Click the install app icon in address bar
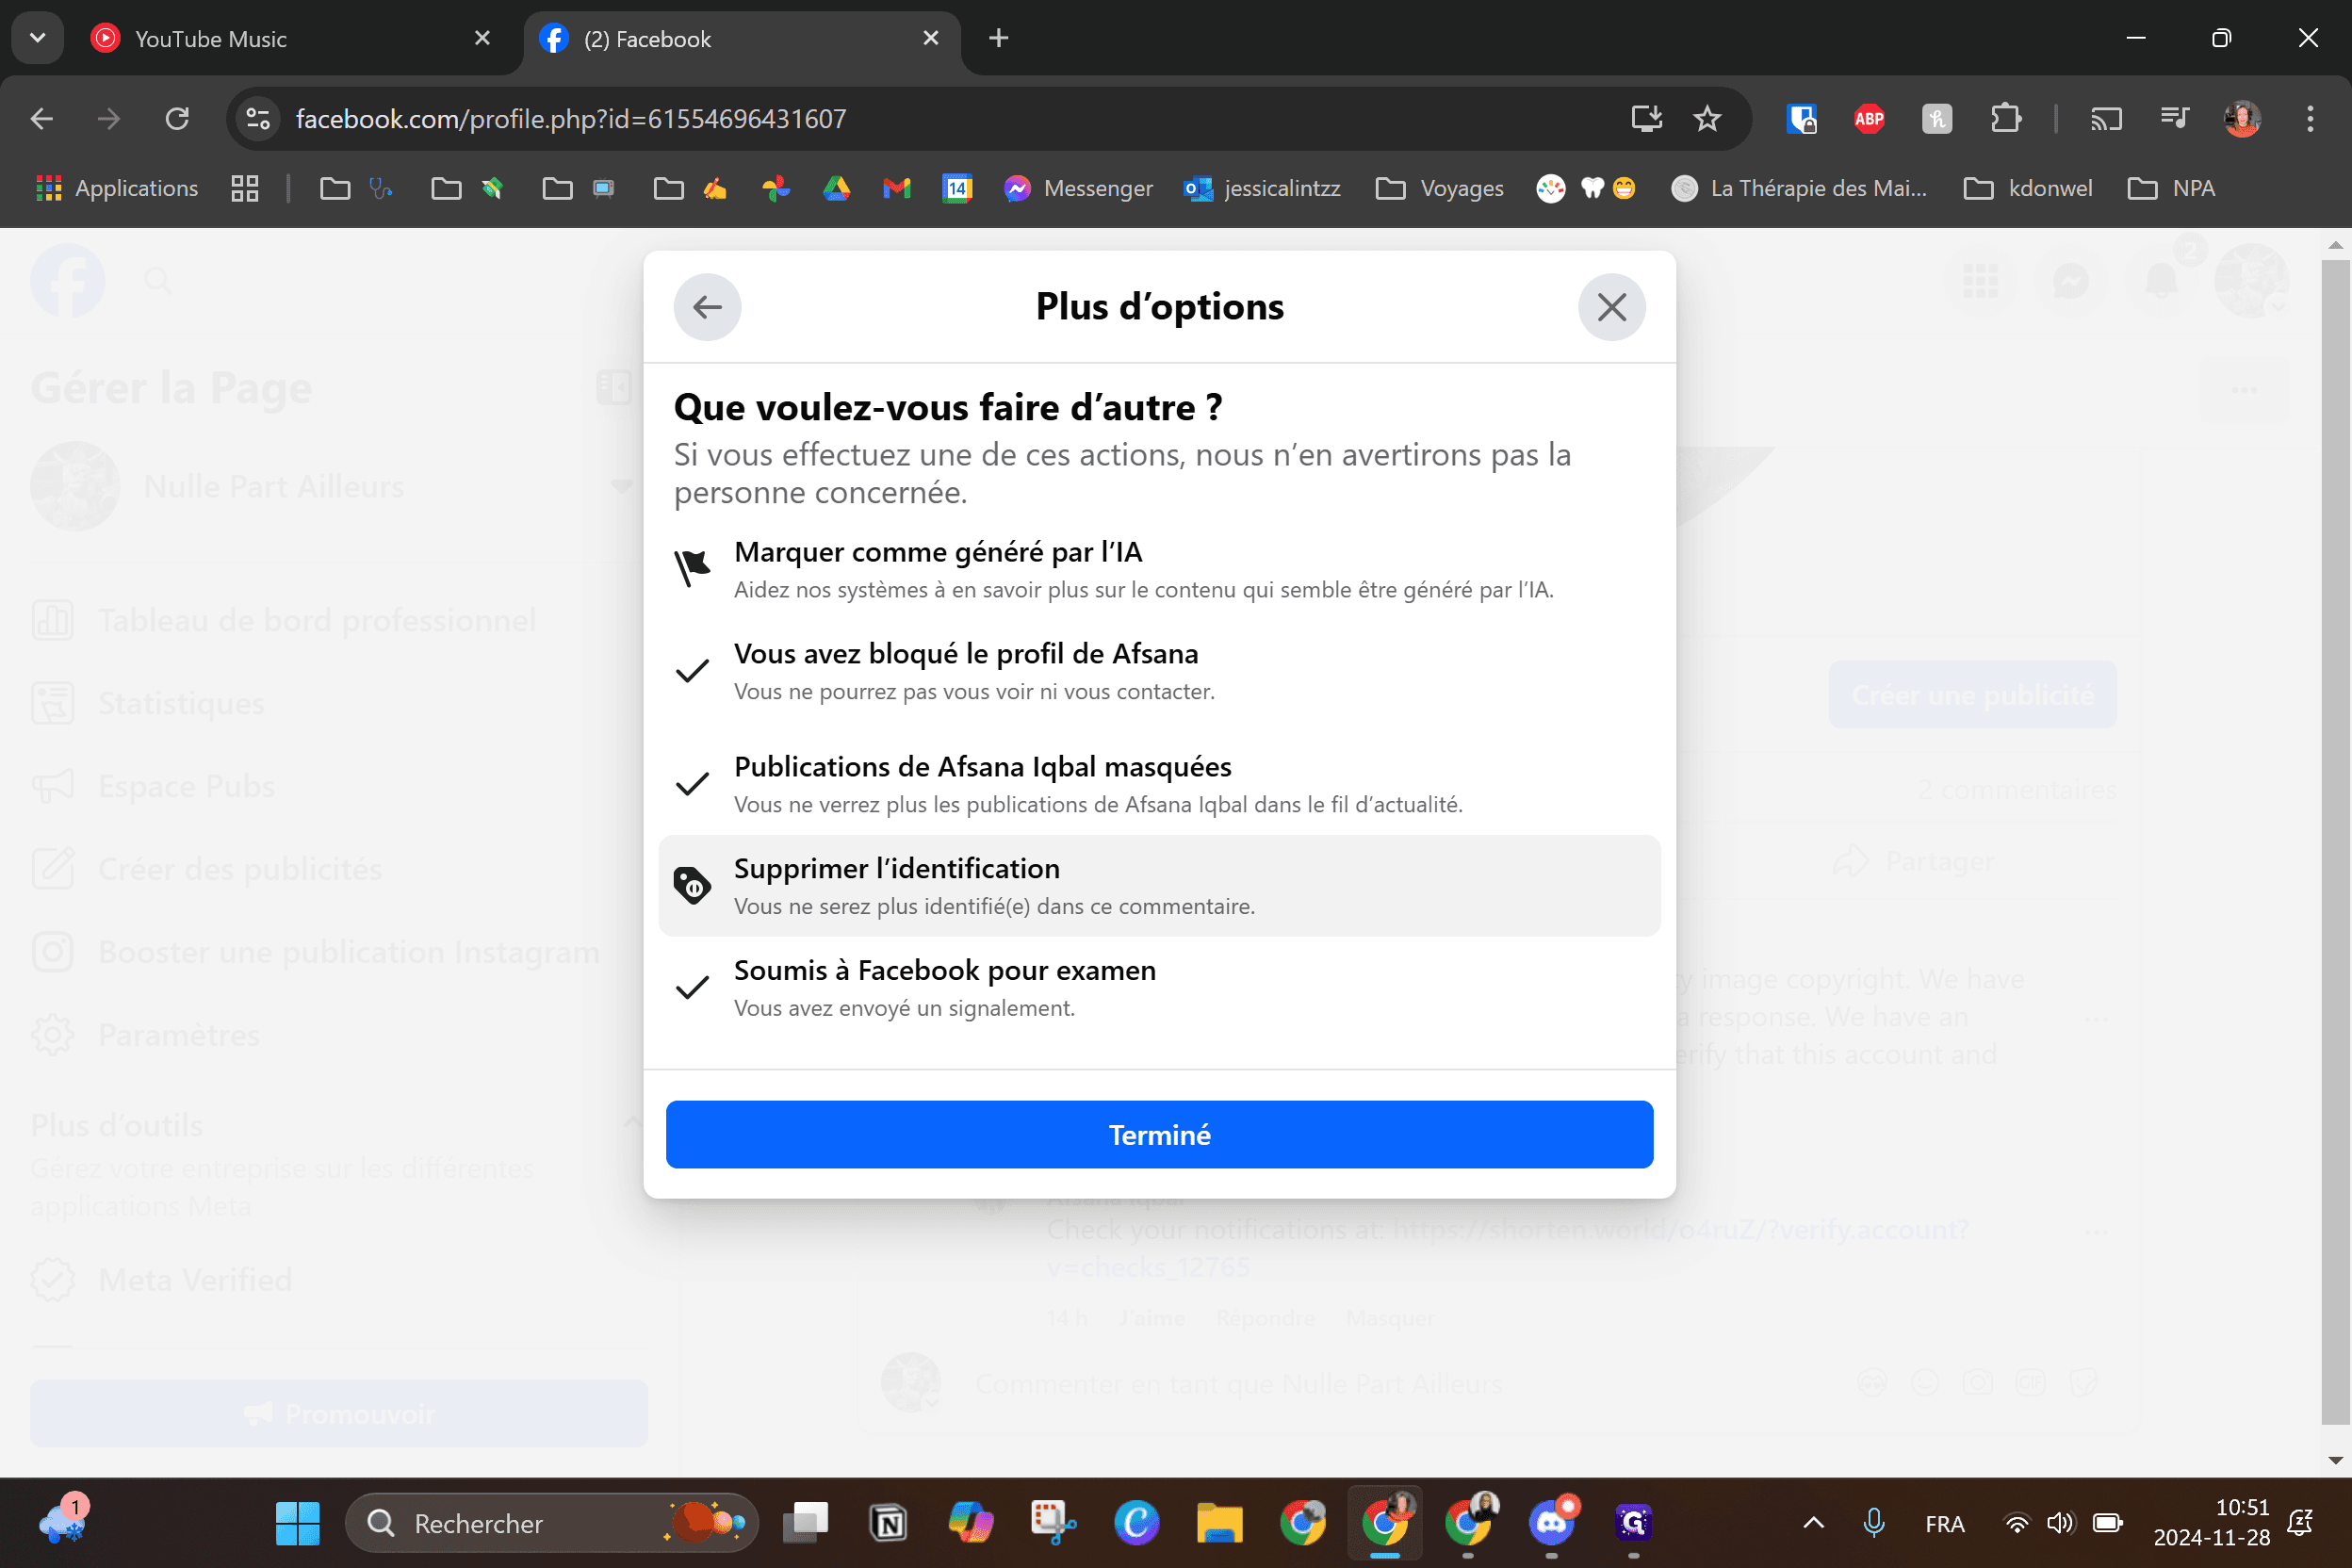Viewport: 2352px width, 1568px height. [1646, 119]
